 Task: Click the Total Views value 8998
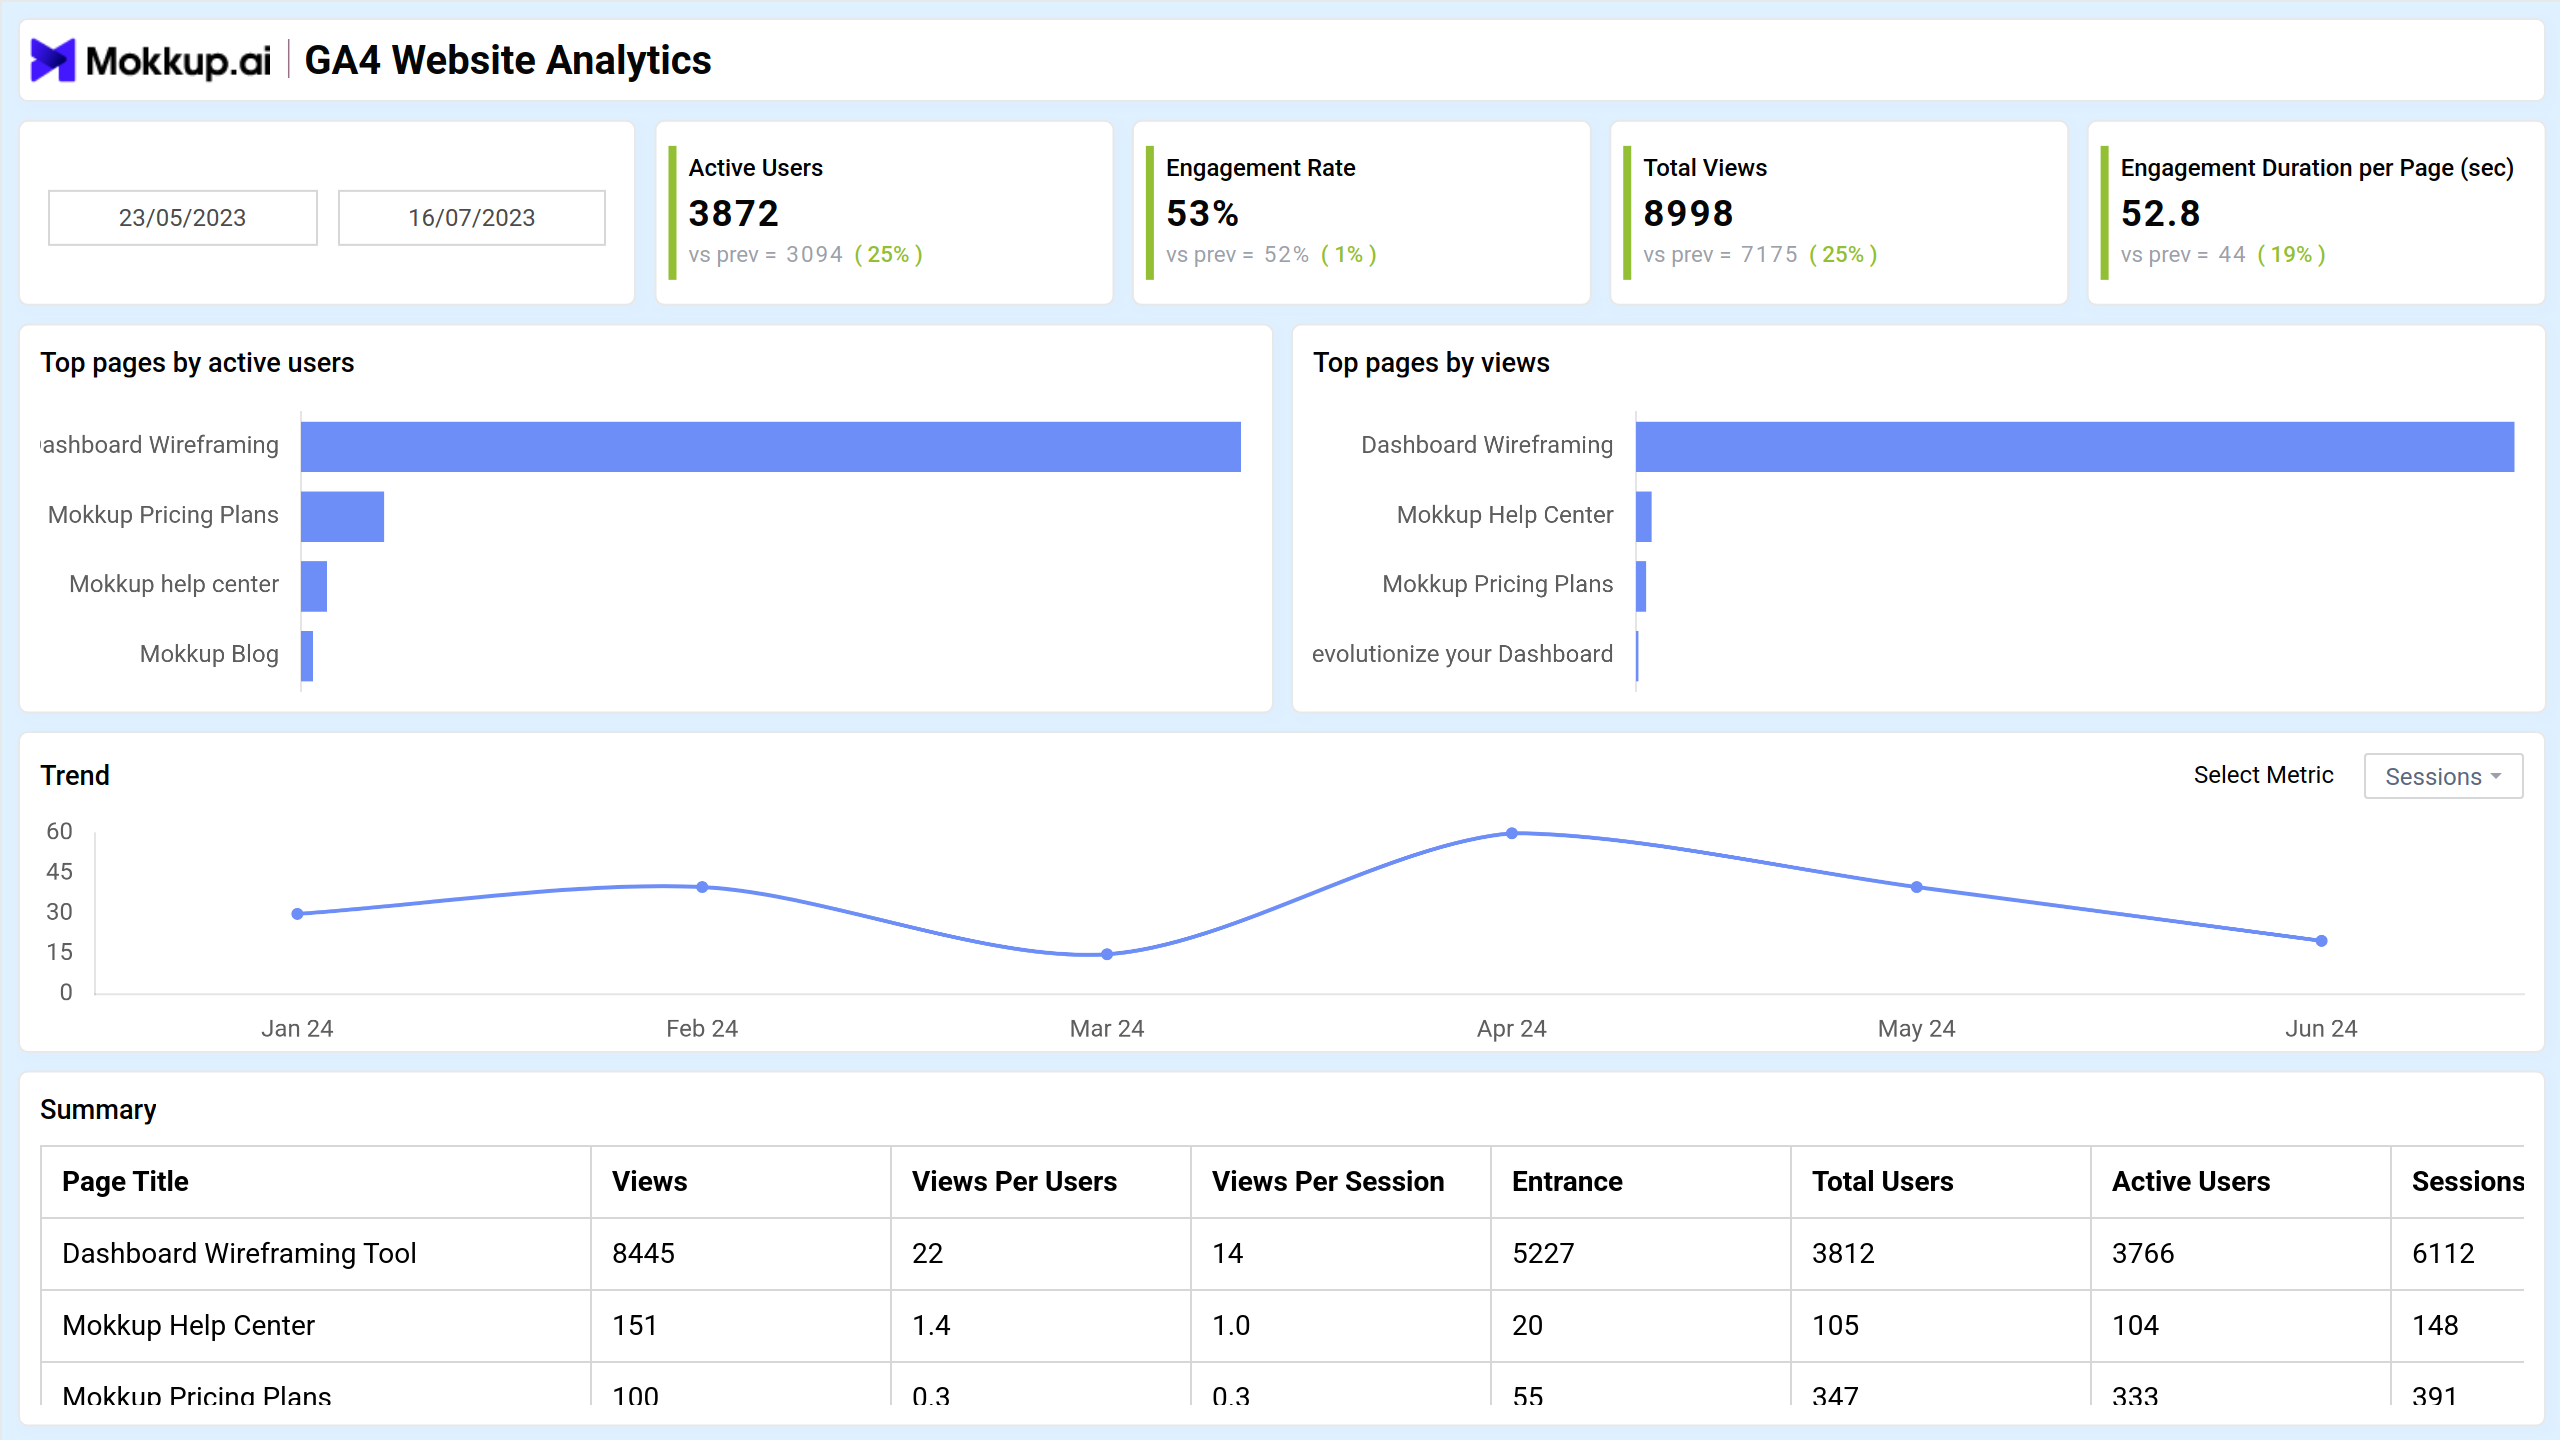(x=1688, y=213)
